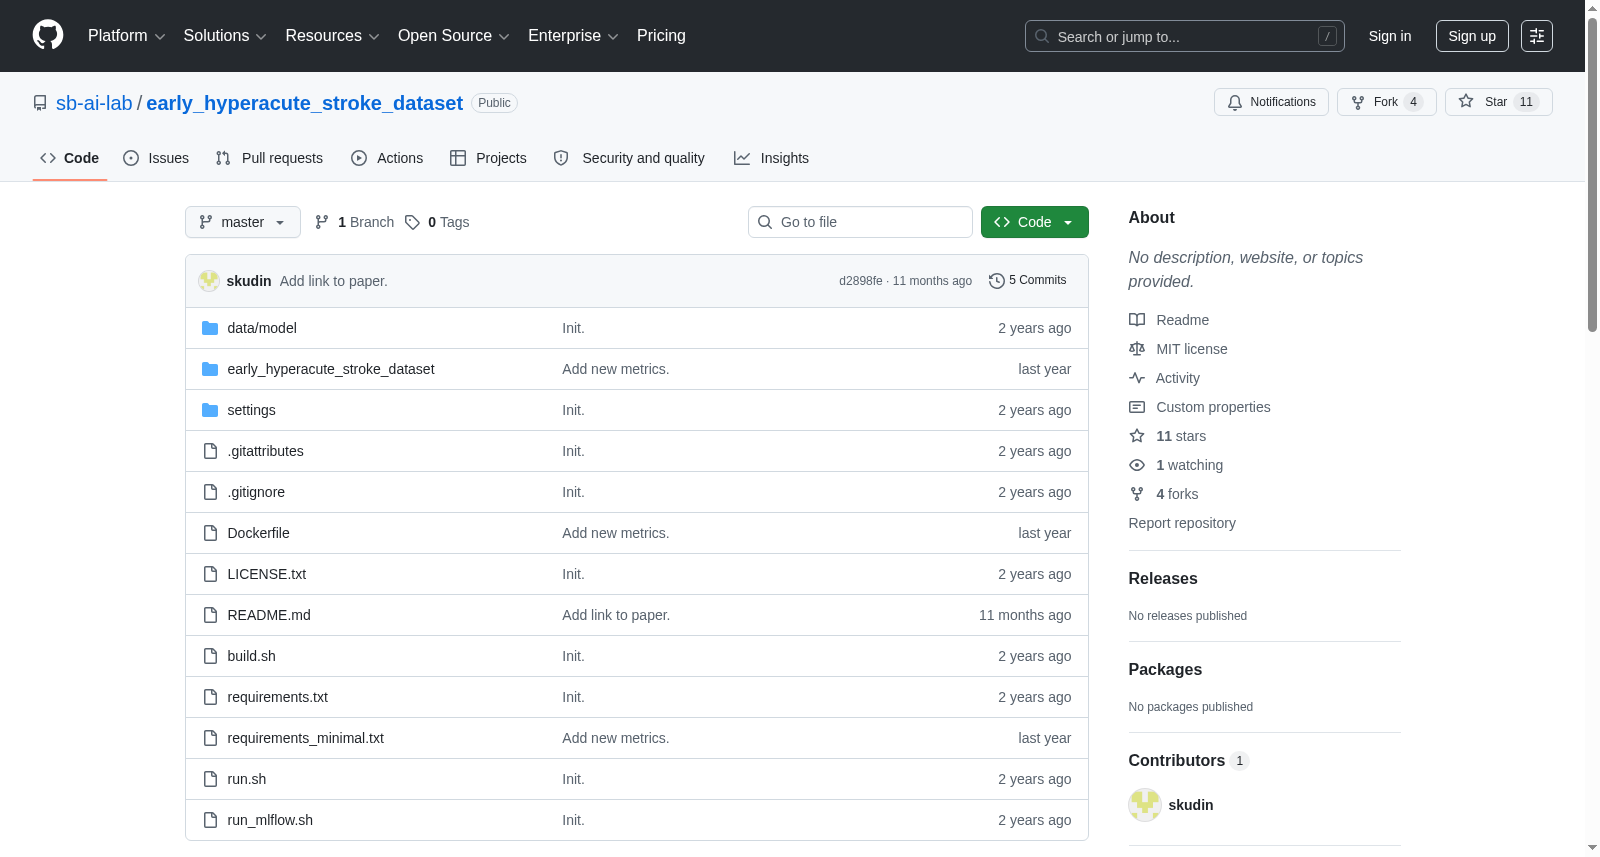Expand the Enterprise menu

(574, 36)
